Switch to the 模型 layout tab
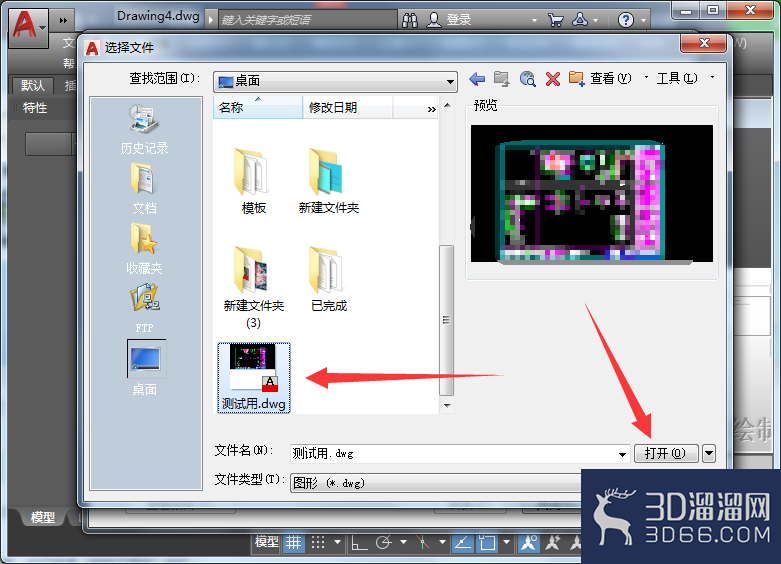781x564 pixels. (x=43, y=517)
